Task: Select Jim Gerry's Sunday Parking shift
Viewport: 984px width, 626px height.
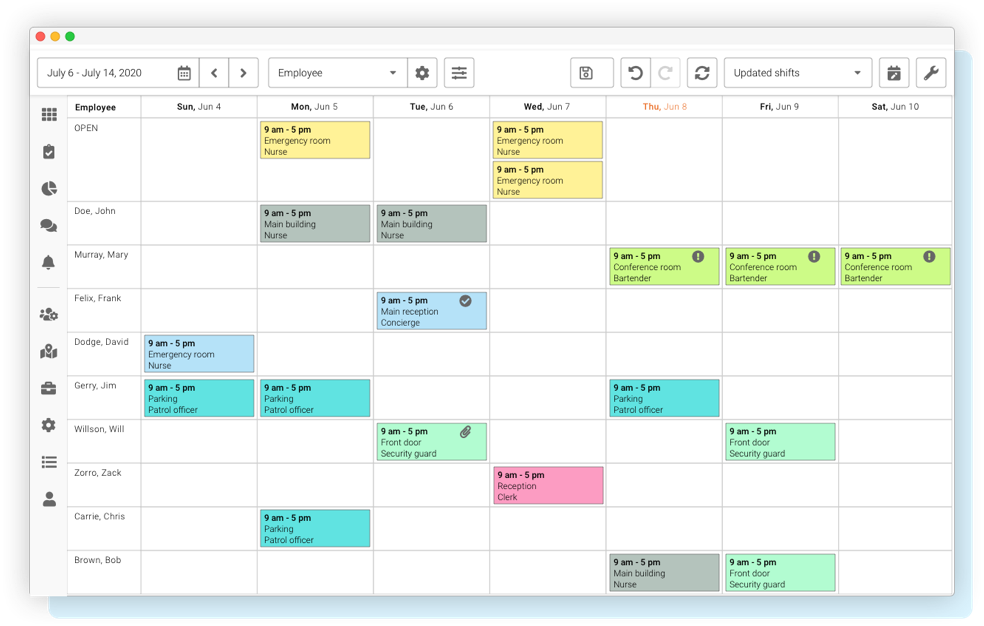Action: tap(199, 398)
